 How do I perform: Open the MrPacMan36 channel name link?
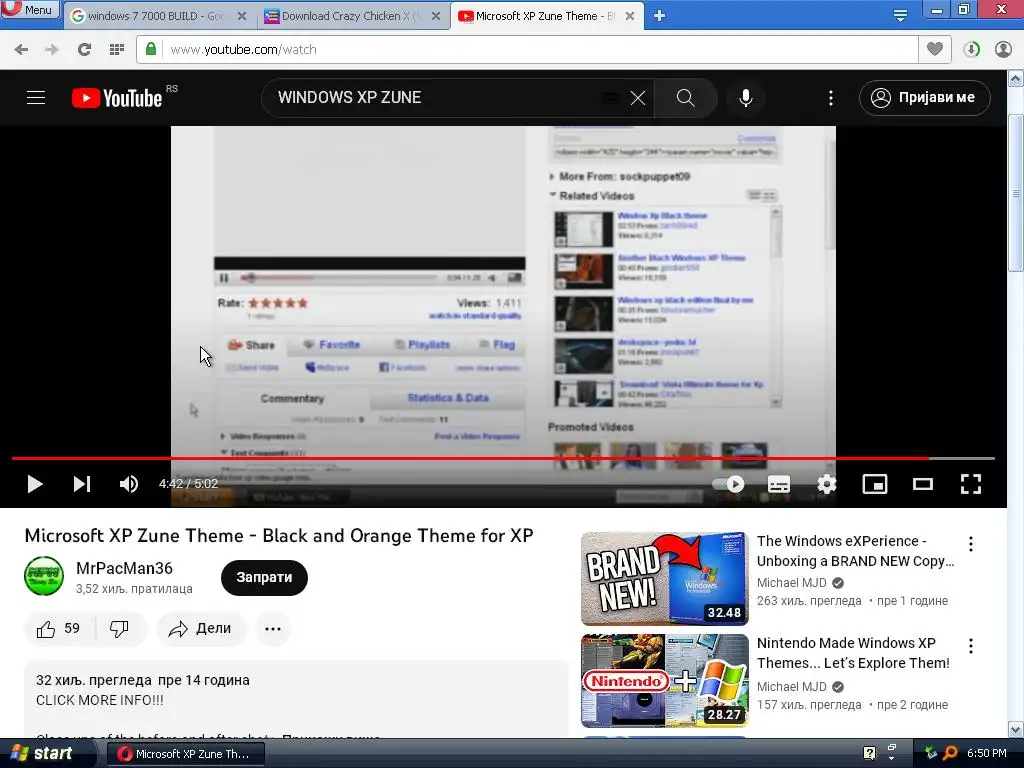(124, 568)
